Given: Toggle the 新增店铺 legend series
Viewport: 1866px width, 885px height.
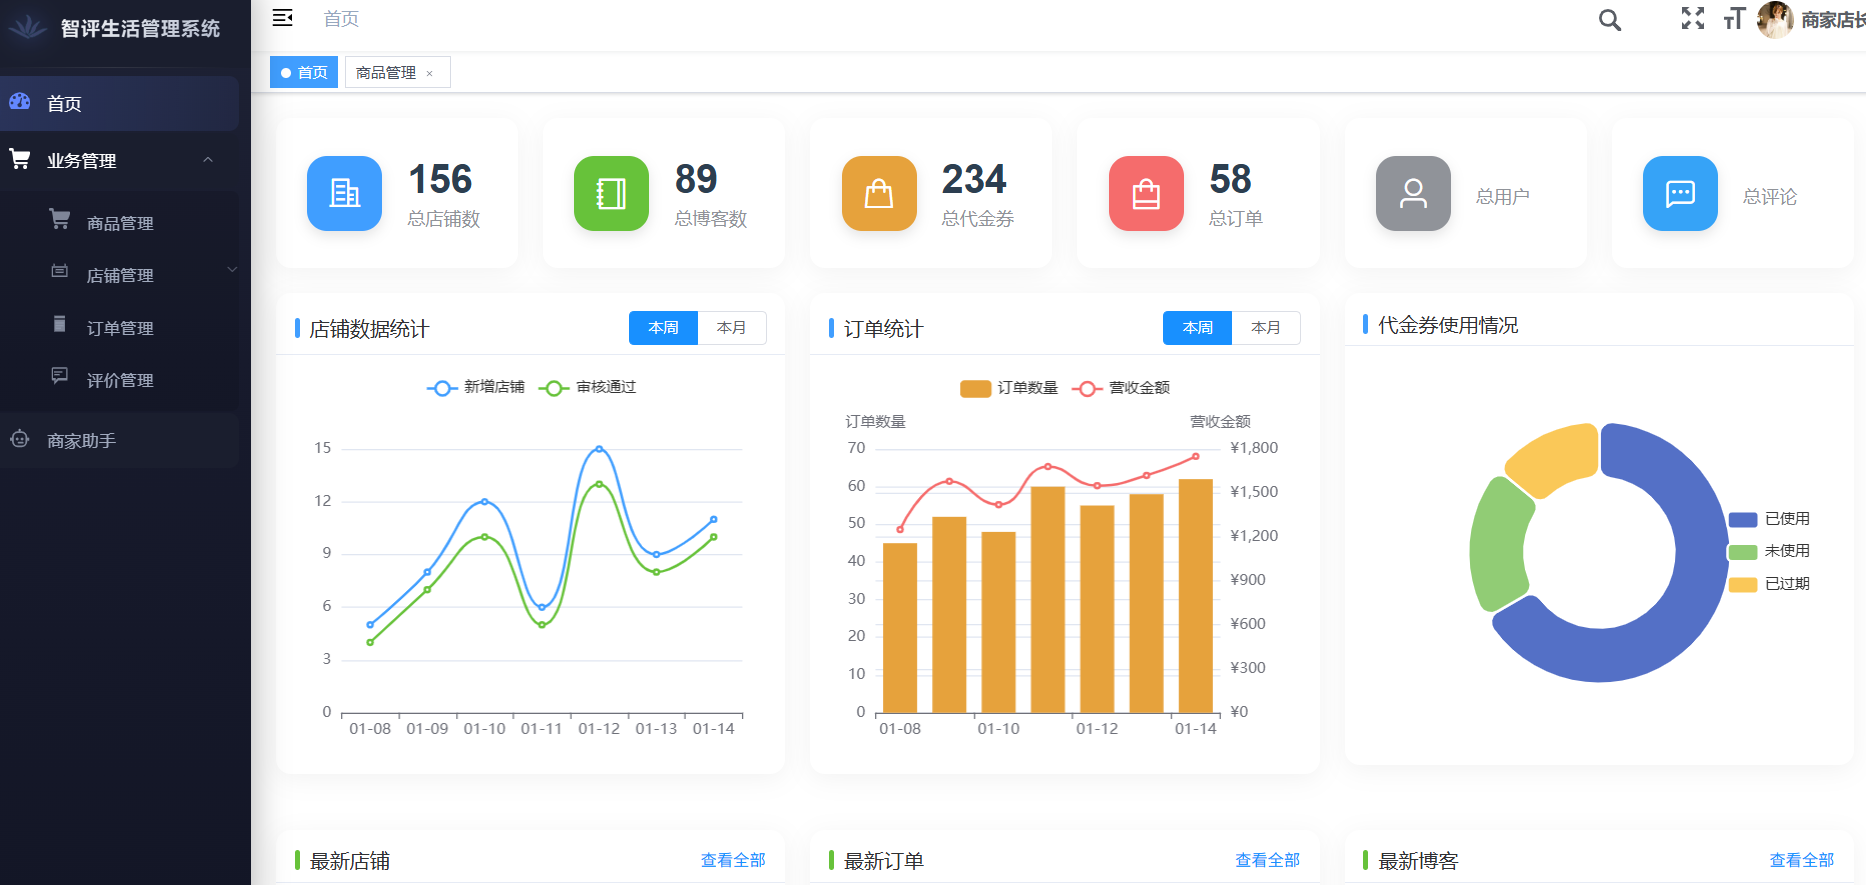Looking at the screenshot, I should tap(476, 387).
